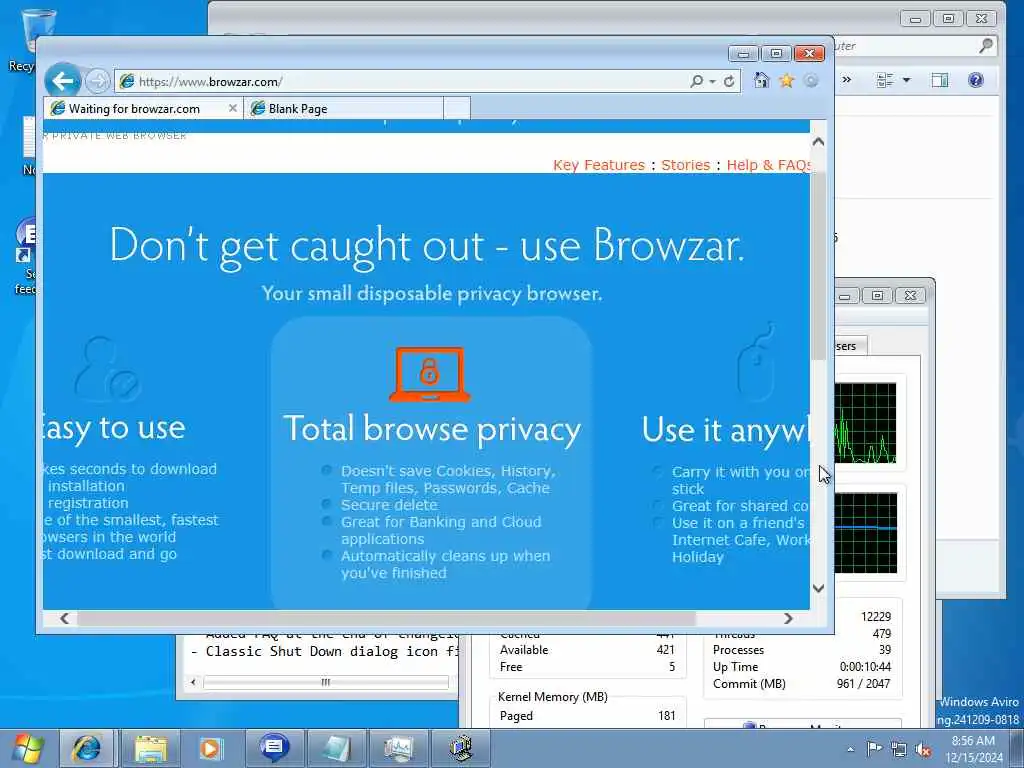This screenshot has width=1024, height=768.
Task: Click the page's vertical scrollbar thumb
Action: coord(818,264)
